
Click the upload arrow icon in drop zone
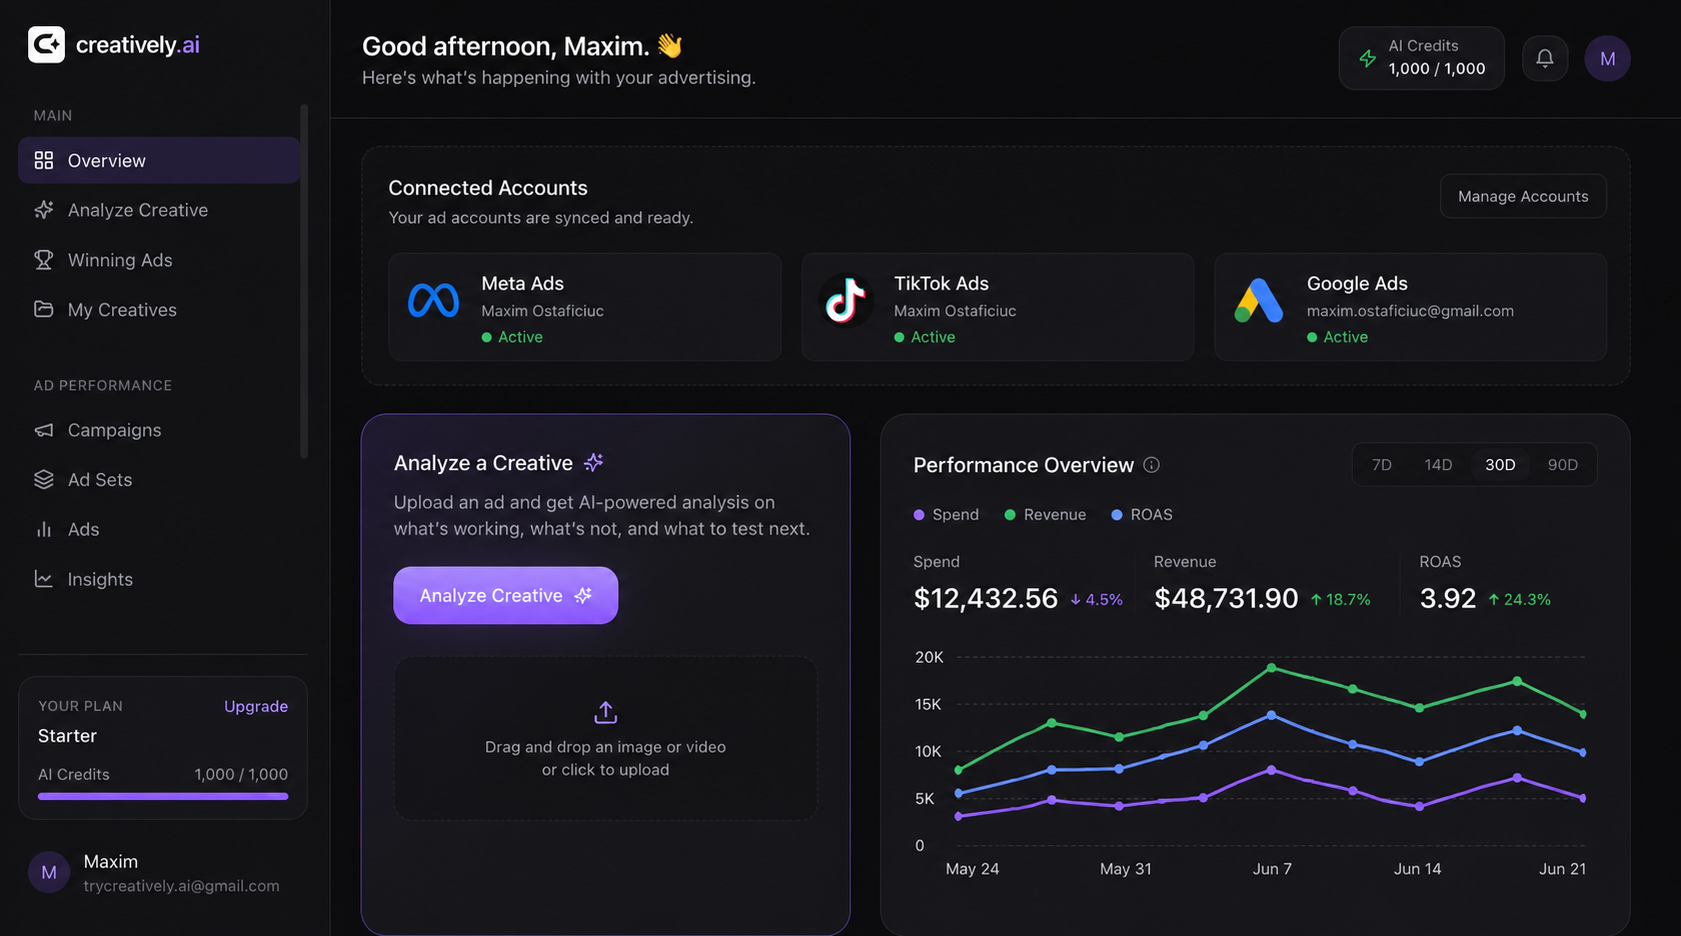[605, 712]
